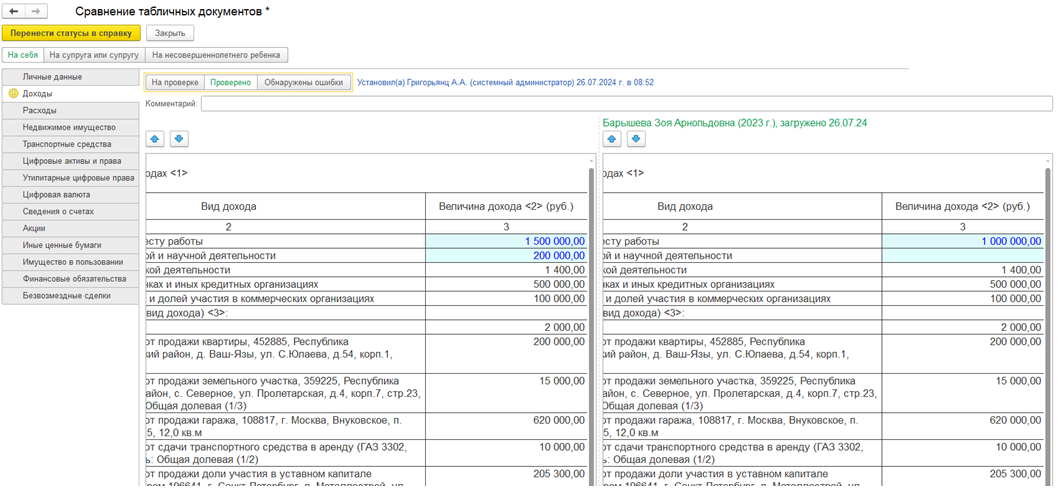Set status to Обнаружены ошибки

pyautogui.click(x=303, y=83)
